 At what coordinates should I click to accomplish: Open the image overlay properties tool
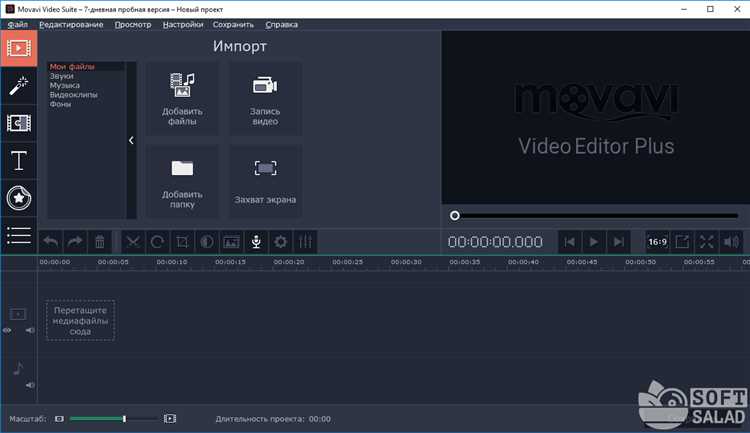pos(232,242)
